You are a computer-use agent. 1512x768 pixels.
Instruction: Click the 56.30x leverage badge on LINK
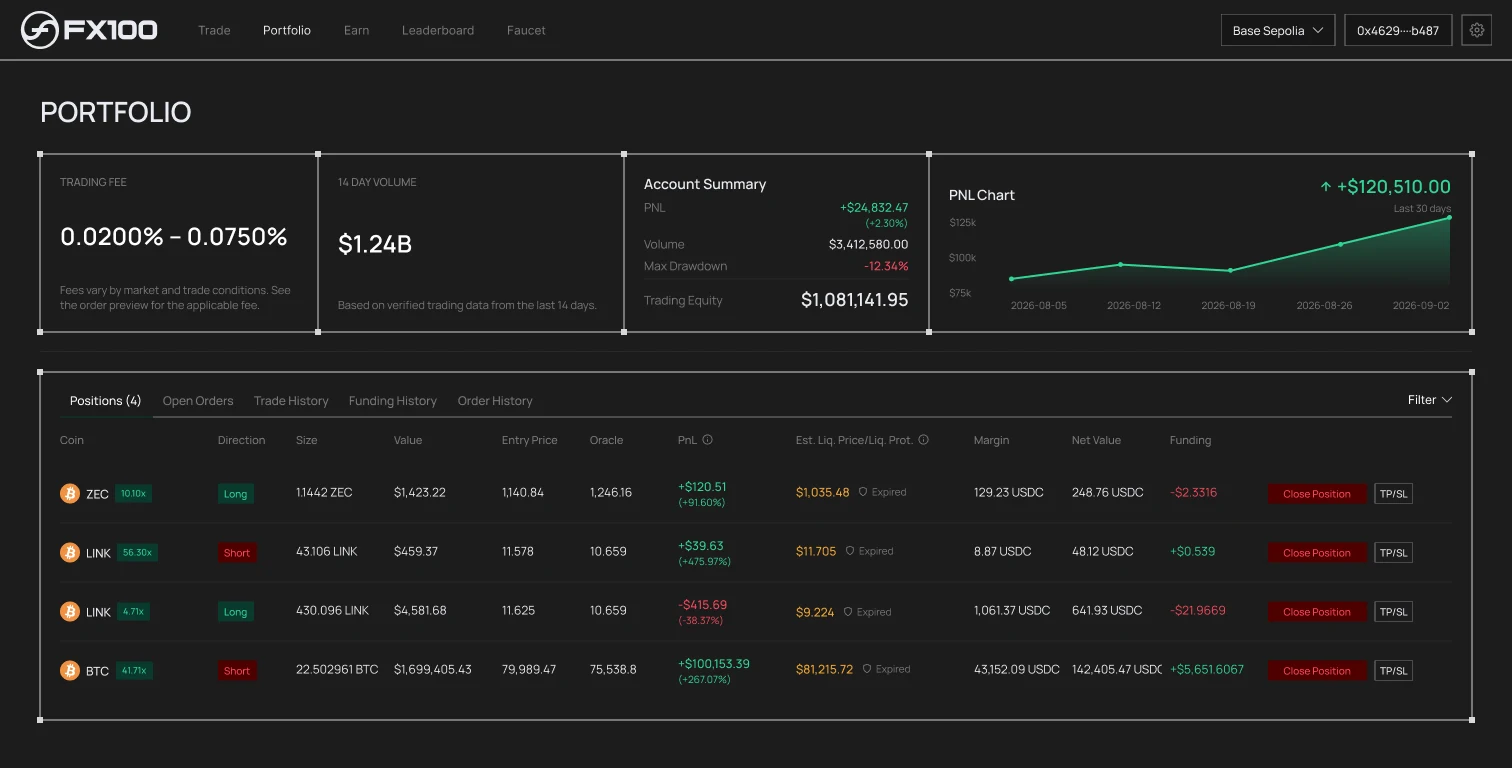tap(136, 552)
